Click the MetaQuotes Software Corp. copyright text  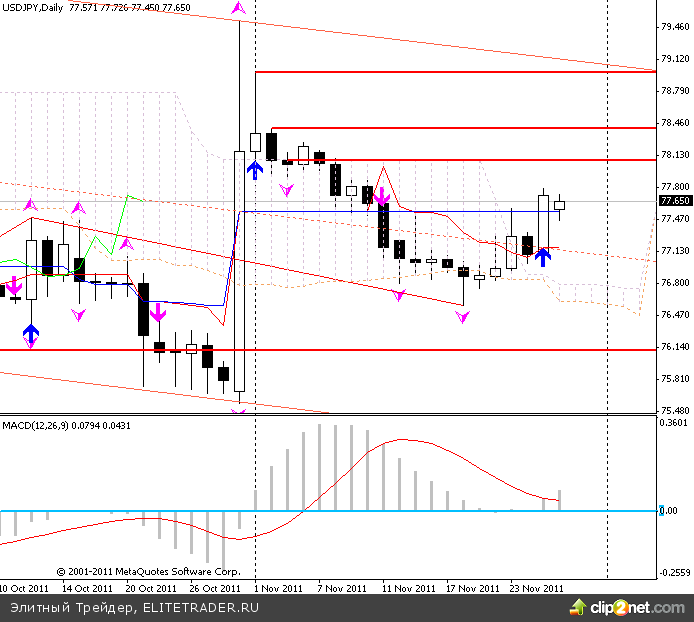coord(148,571)
